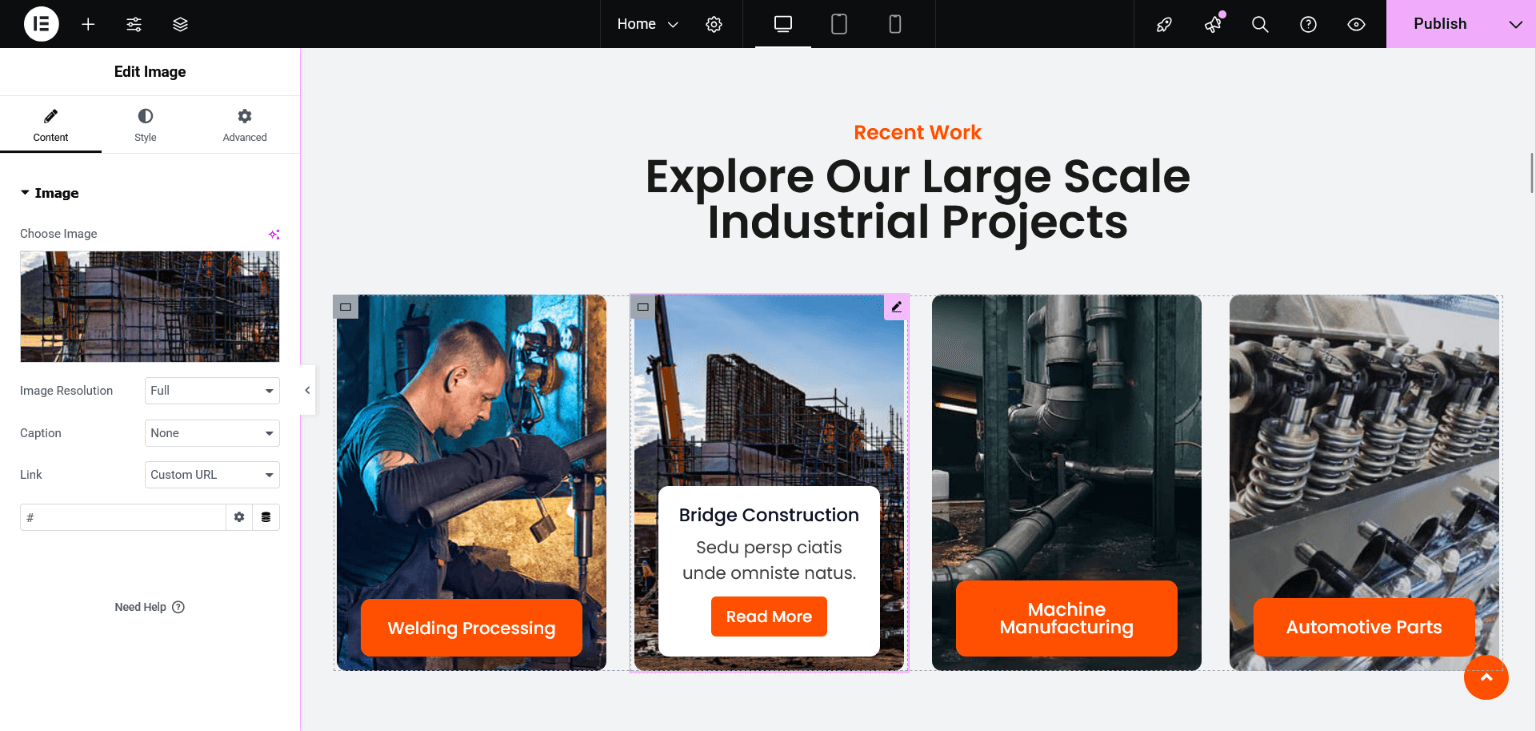This screenshot has width=1536, height=731.
Task: Add a new element with plus icon
Action: point(88,24)
